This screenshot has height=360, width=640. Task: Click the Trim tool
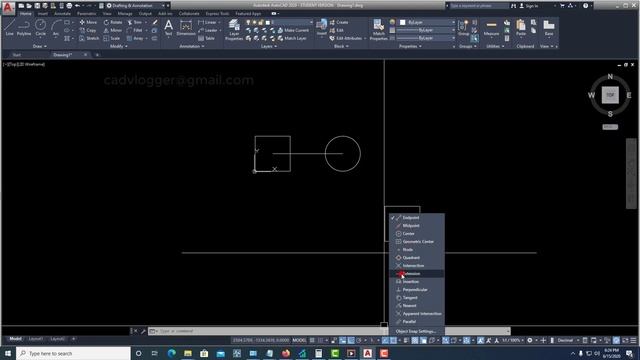tap(134, 22)
